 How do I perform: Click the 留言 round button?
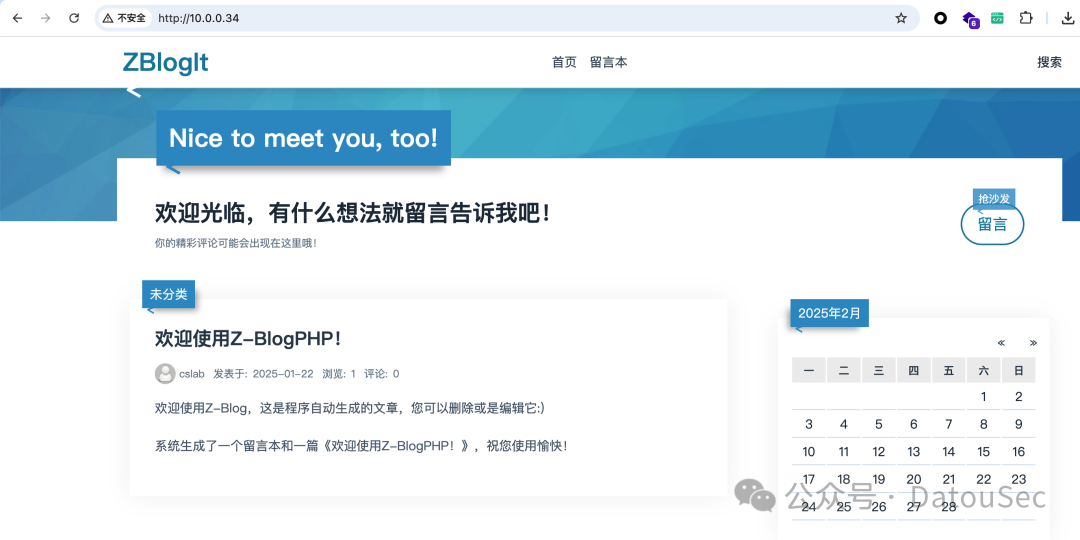(x=993, y=224)
